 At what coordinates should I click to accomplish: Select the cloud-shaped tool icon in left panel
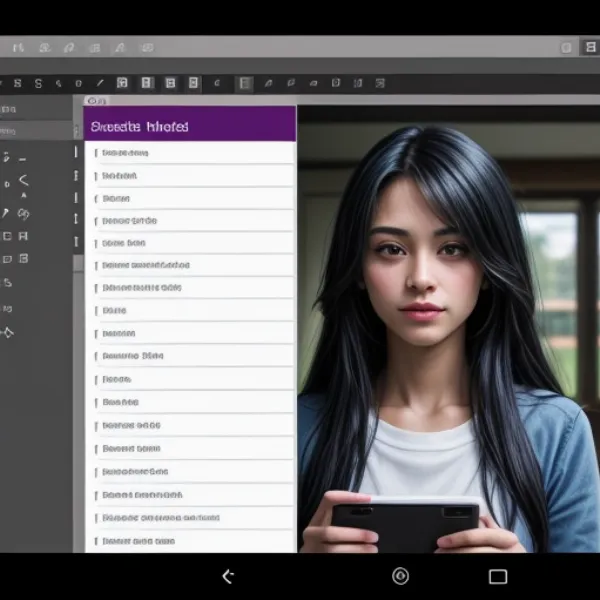pos(23,214)
